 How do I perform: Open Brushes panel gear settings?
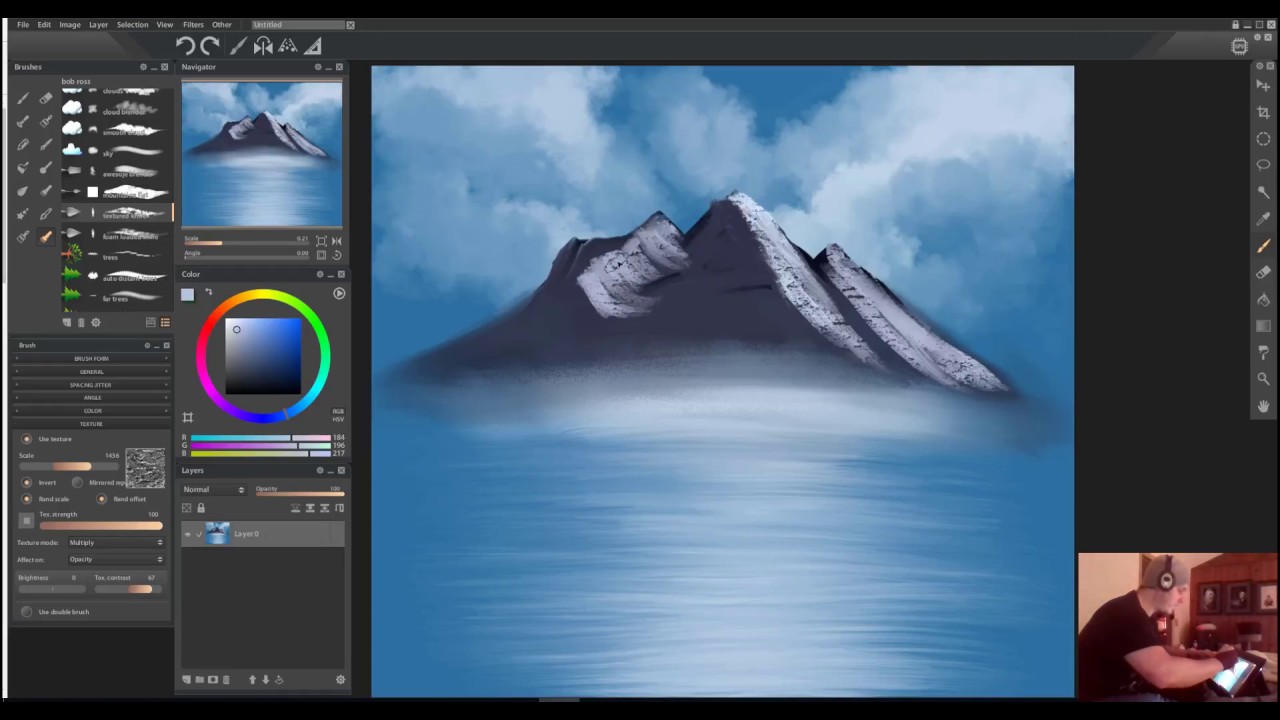[96, 322]
